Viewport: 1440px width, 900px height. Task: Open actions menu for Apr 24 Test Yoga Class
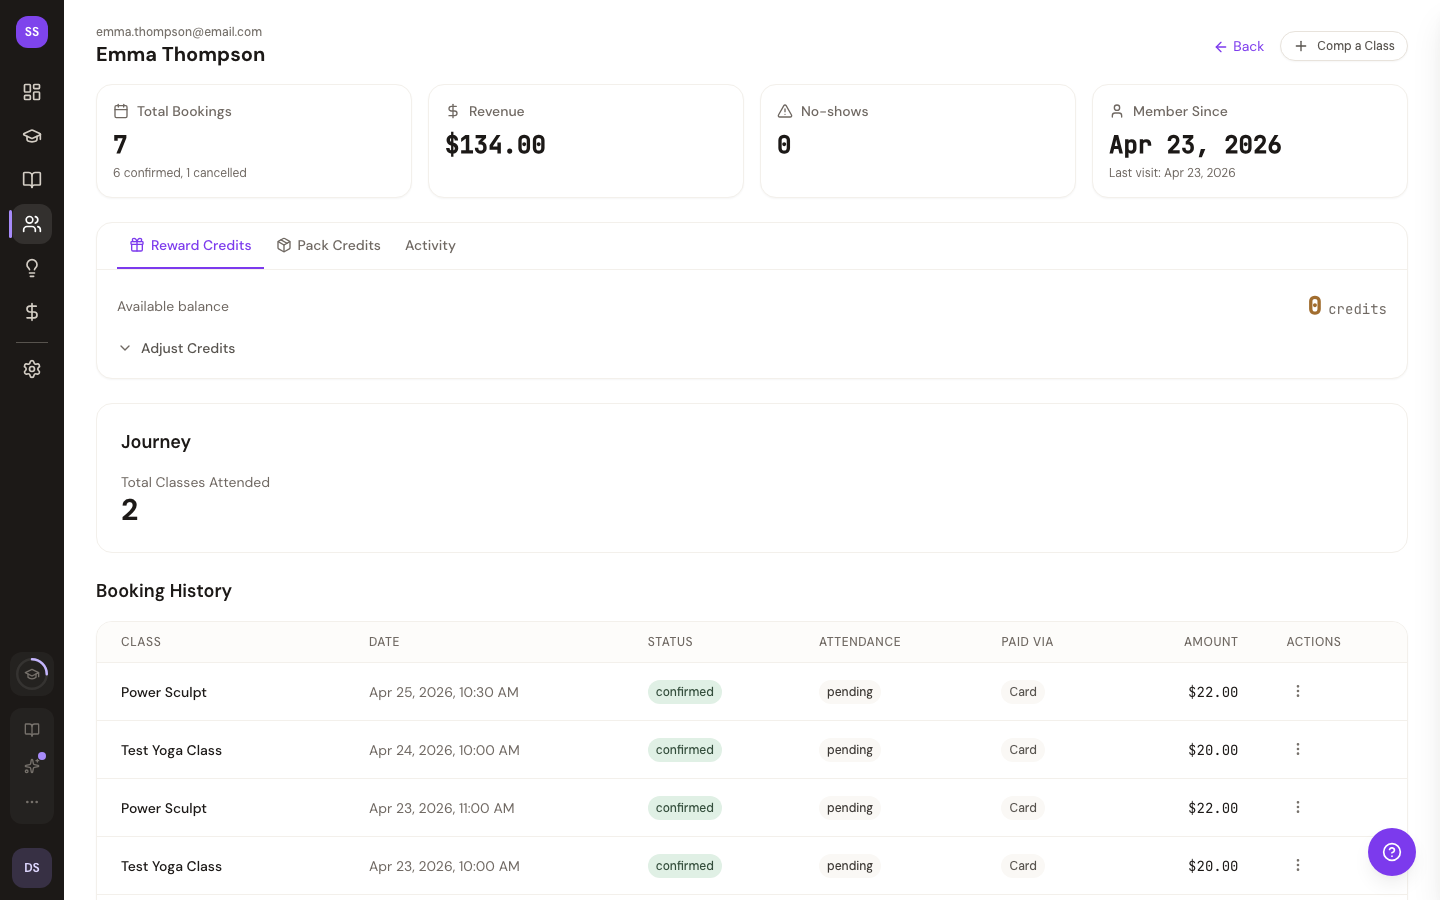(x=1297, y=750)
